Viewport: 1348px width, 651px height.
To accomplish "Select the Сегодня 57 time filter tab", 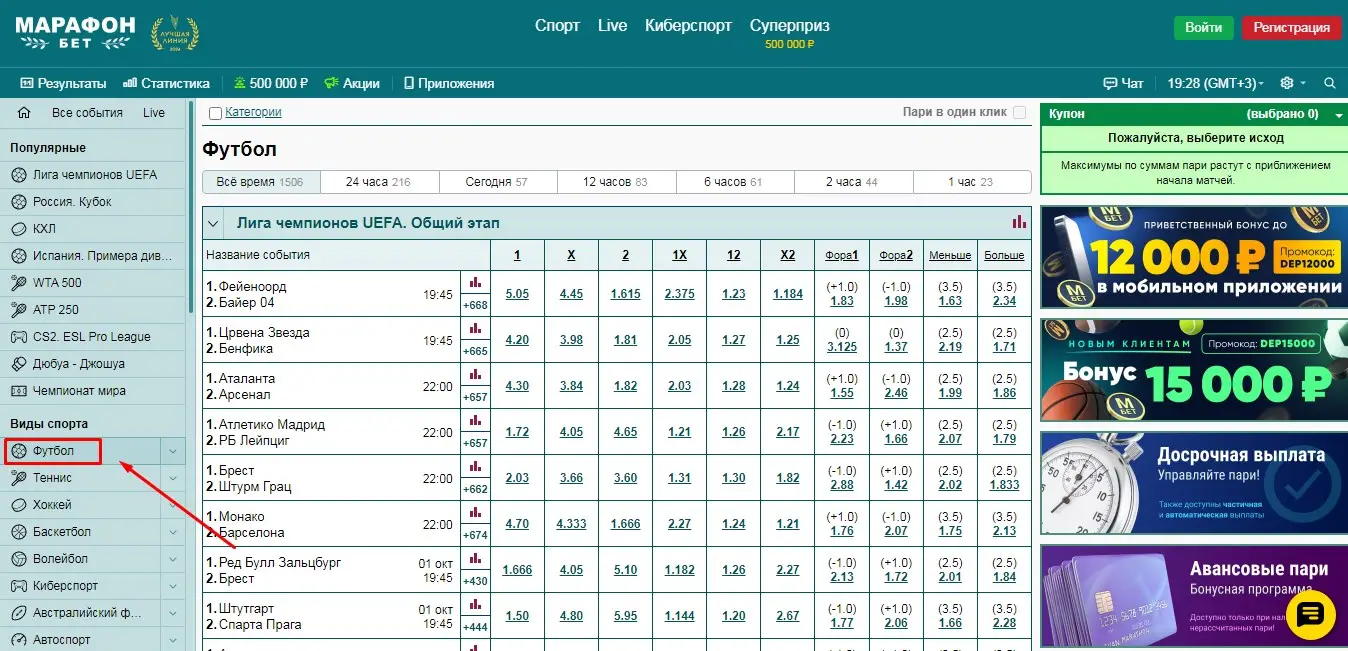I will pos(497,181).
